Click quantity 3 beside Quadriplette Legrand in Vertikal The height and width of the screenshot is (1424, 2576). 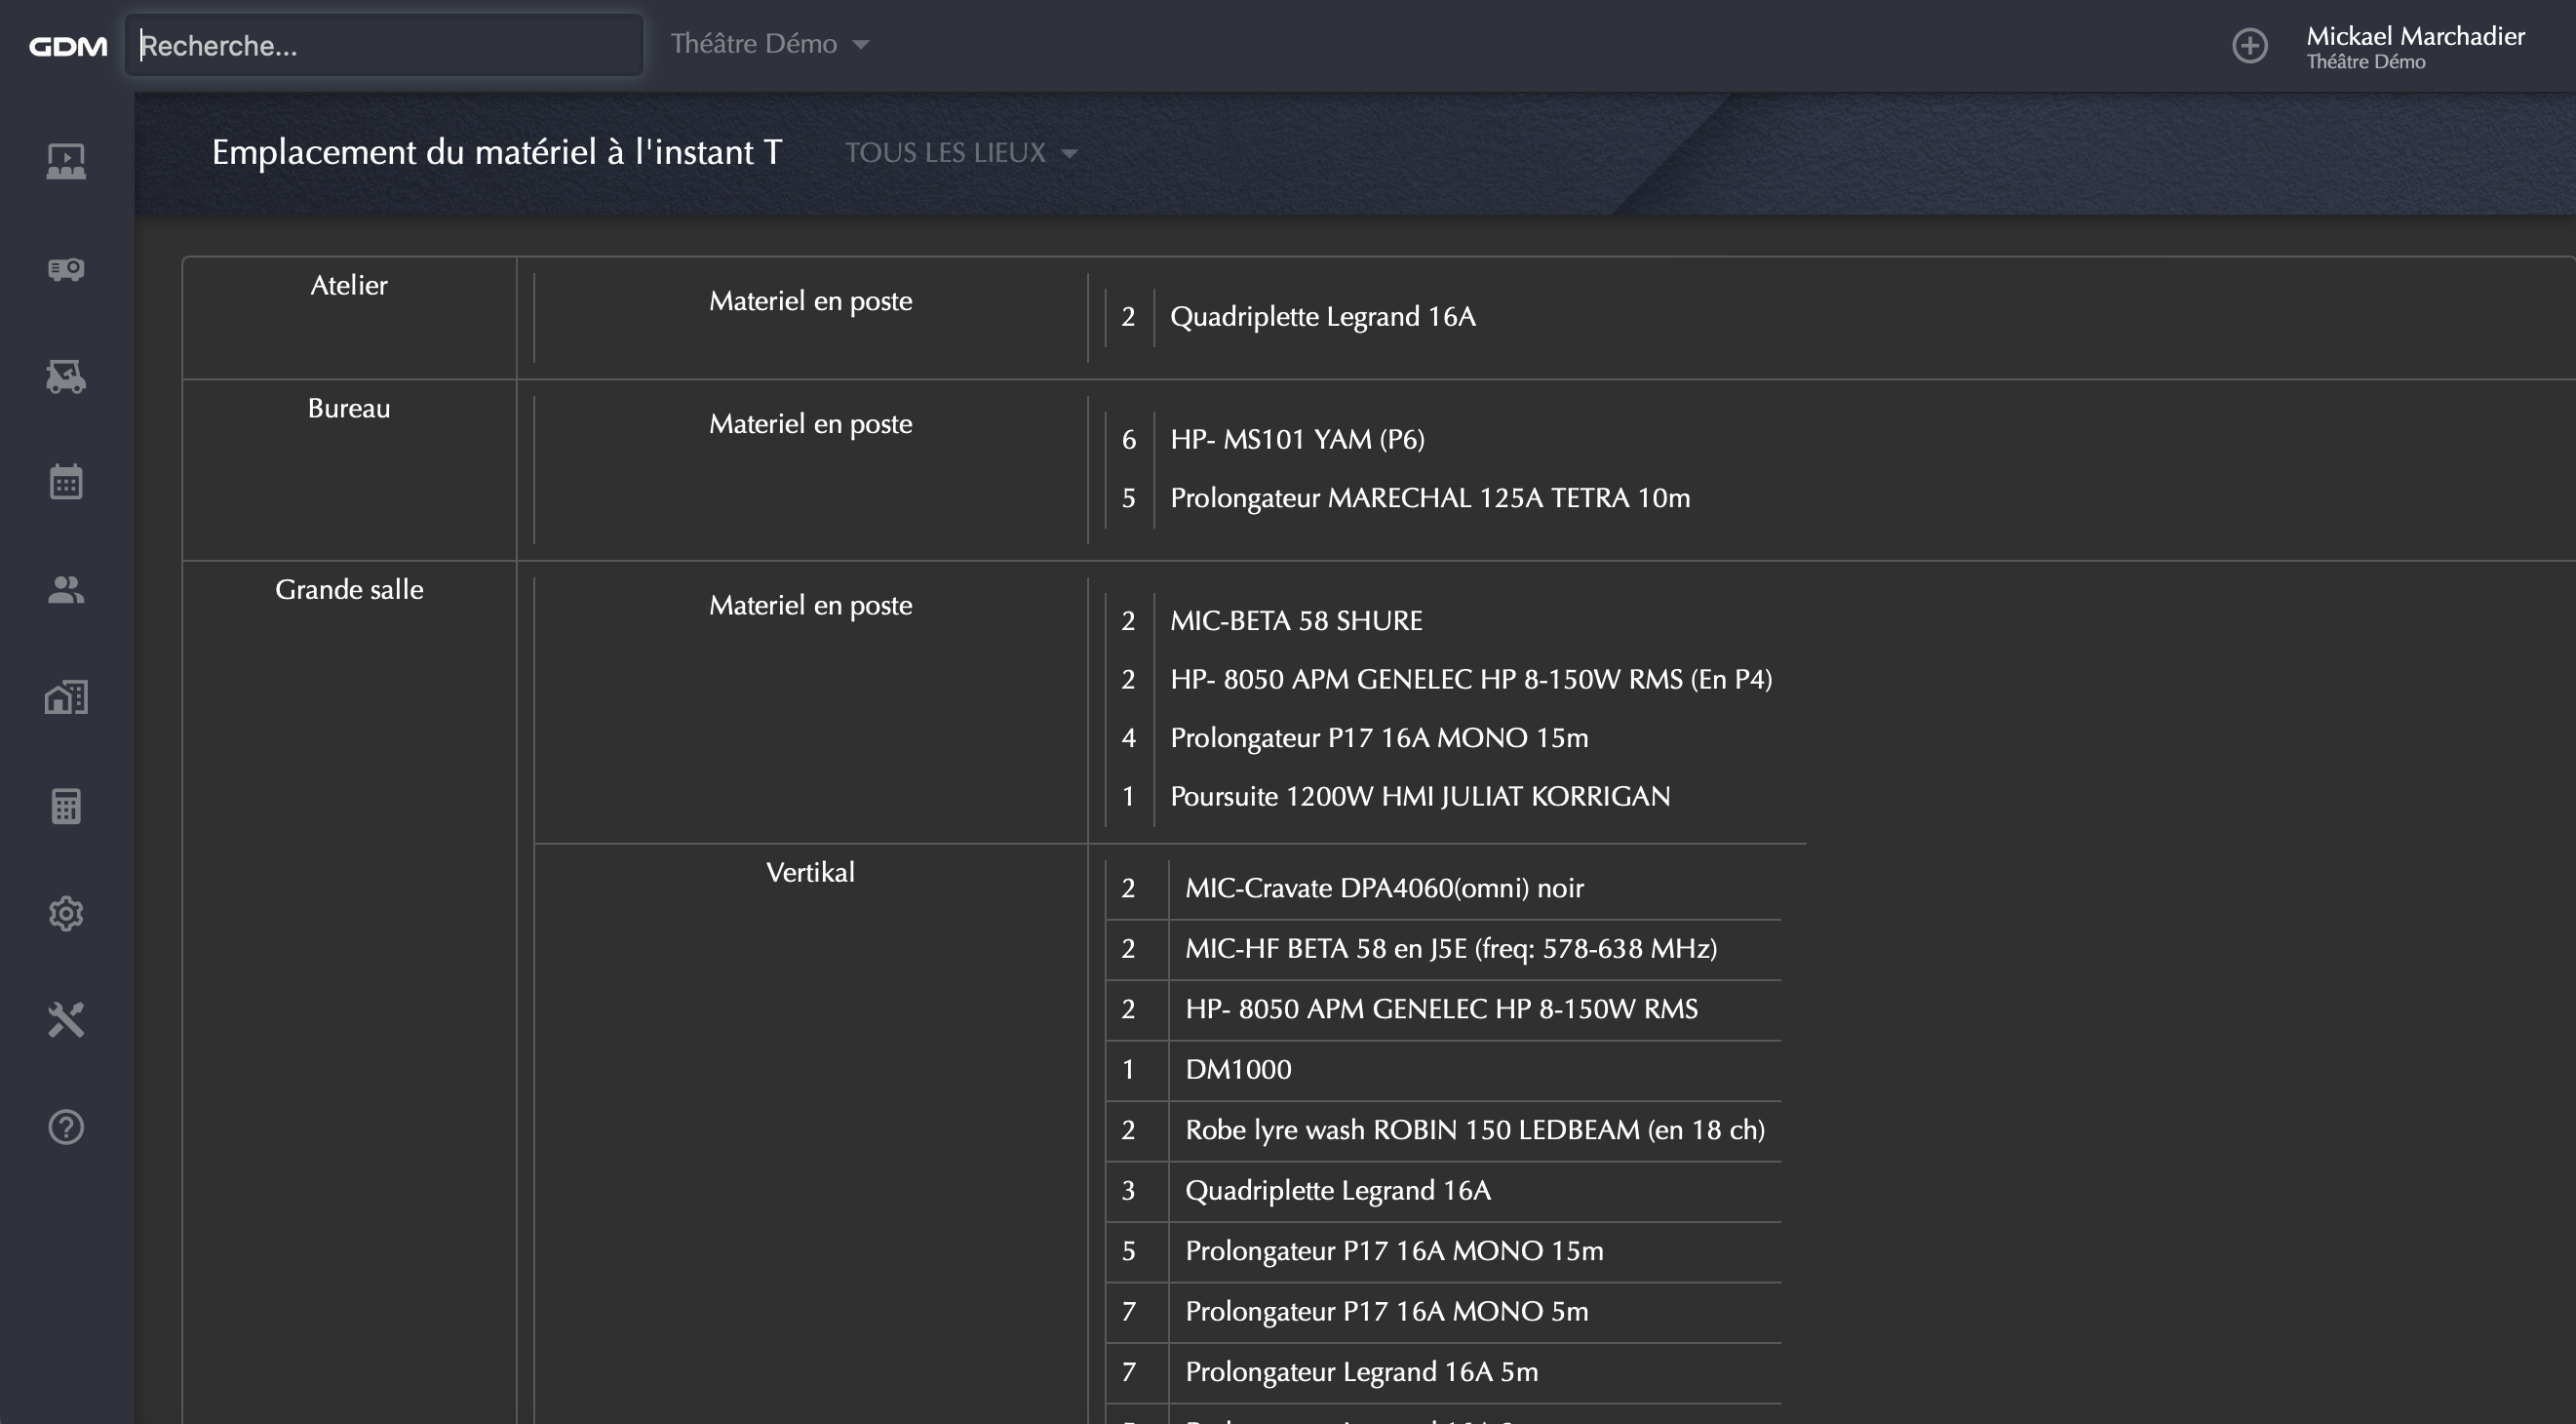point(1128,1191)
